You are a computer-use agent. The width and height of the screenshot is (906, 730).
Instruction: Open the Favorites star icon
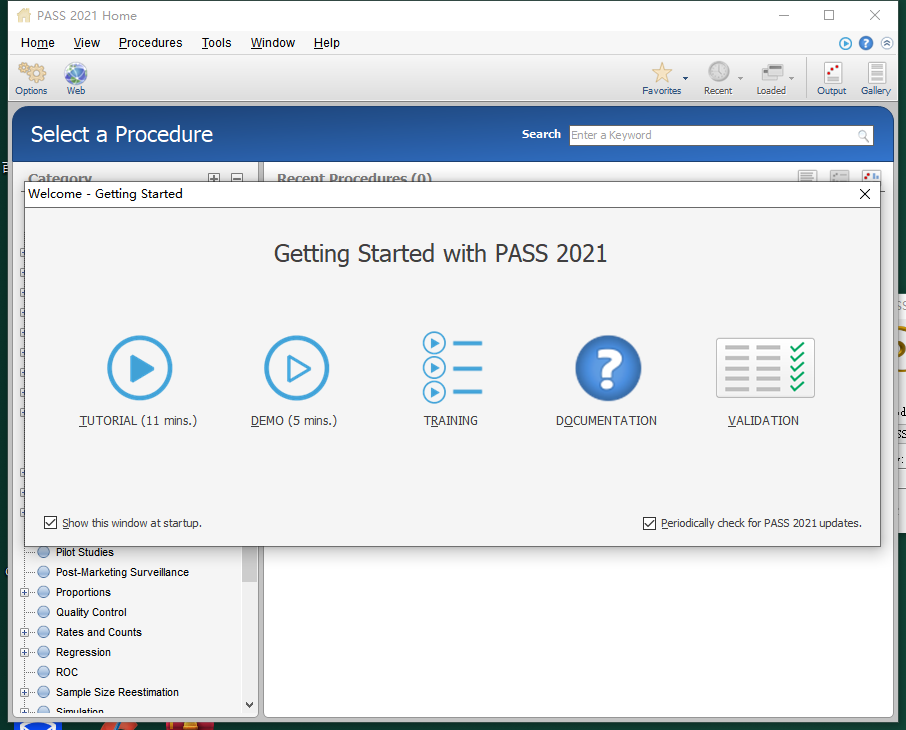662,73
